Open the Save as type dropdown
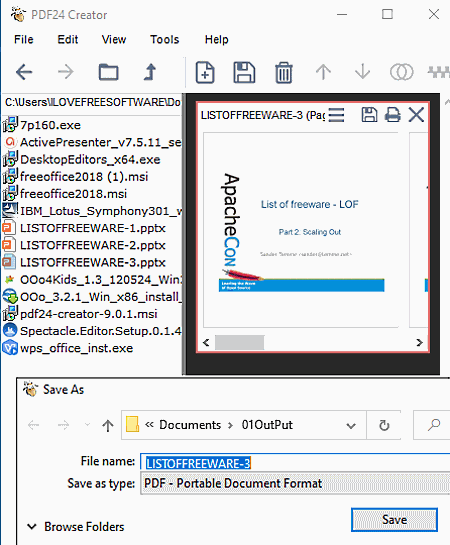450x545 pixels. pos(295,483)
